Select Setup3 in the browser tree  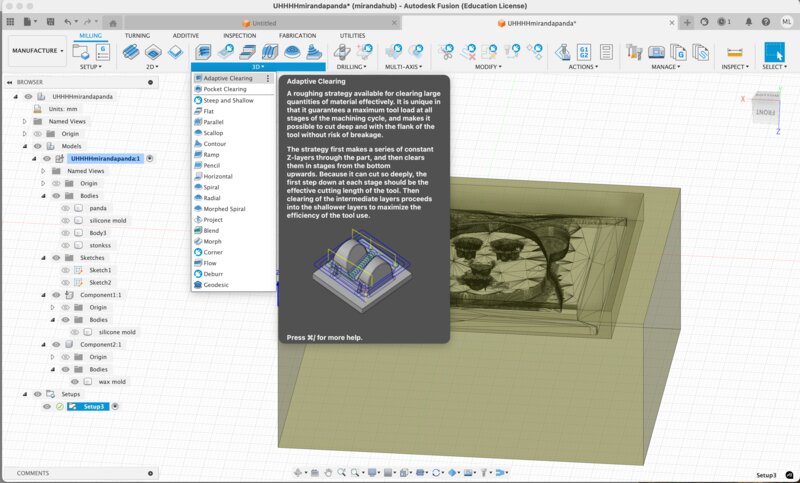[86, 406]
